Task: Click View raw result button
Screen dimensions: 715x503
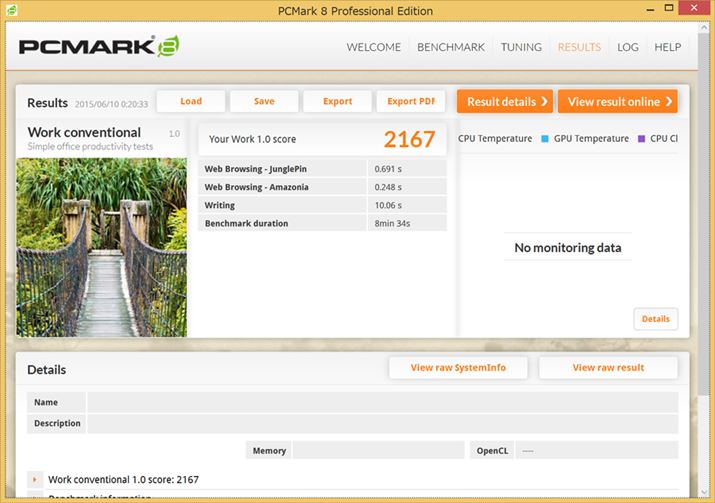Action: point(608,368)
